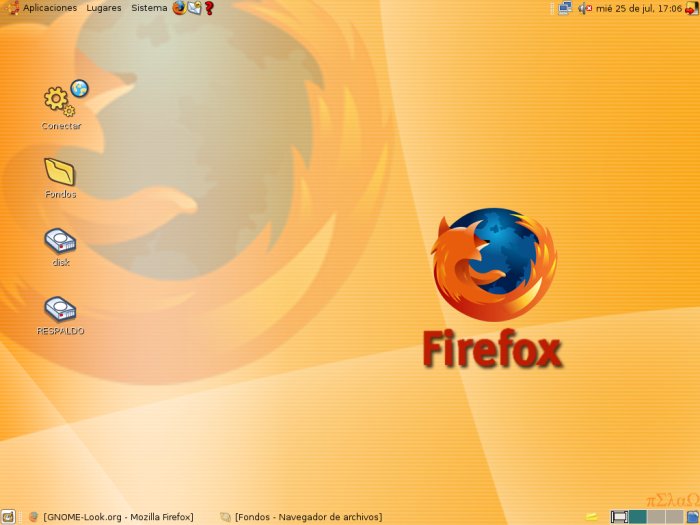The image size is (700, 525).
Task: Select the disk drive desktop icon
Action: tap(60, 247)
